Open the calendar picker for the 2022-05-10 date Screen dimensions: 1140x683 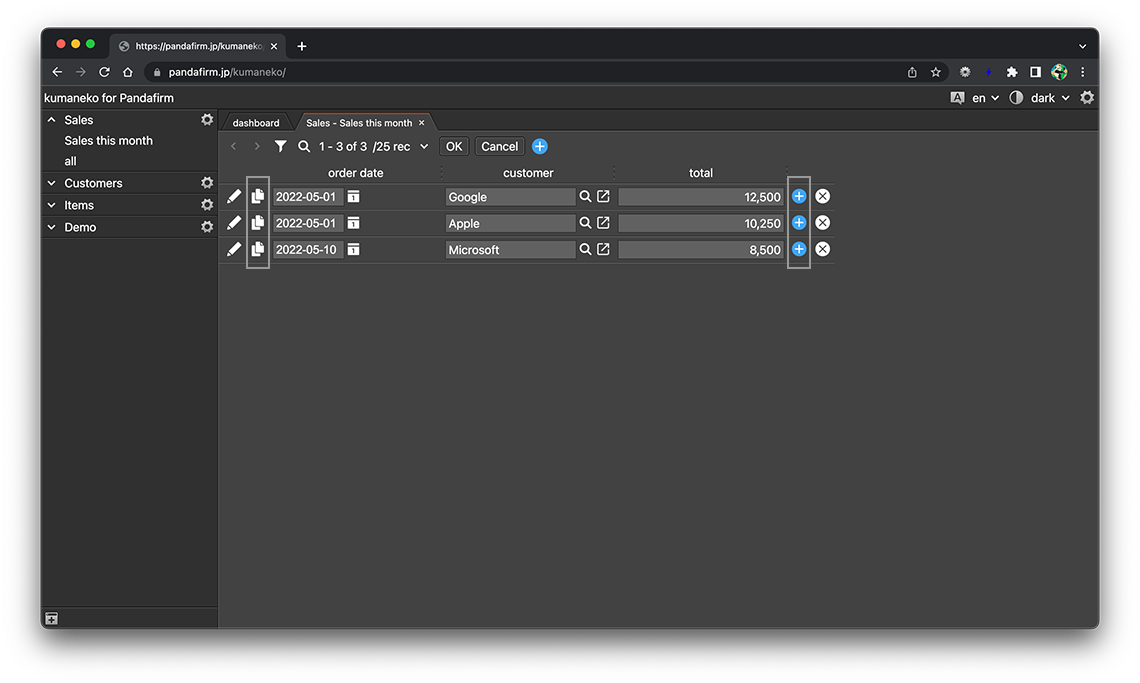353,249
